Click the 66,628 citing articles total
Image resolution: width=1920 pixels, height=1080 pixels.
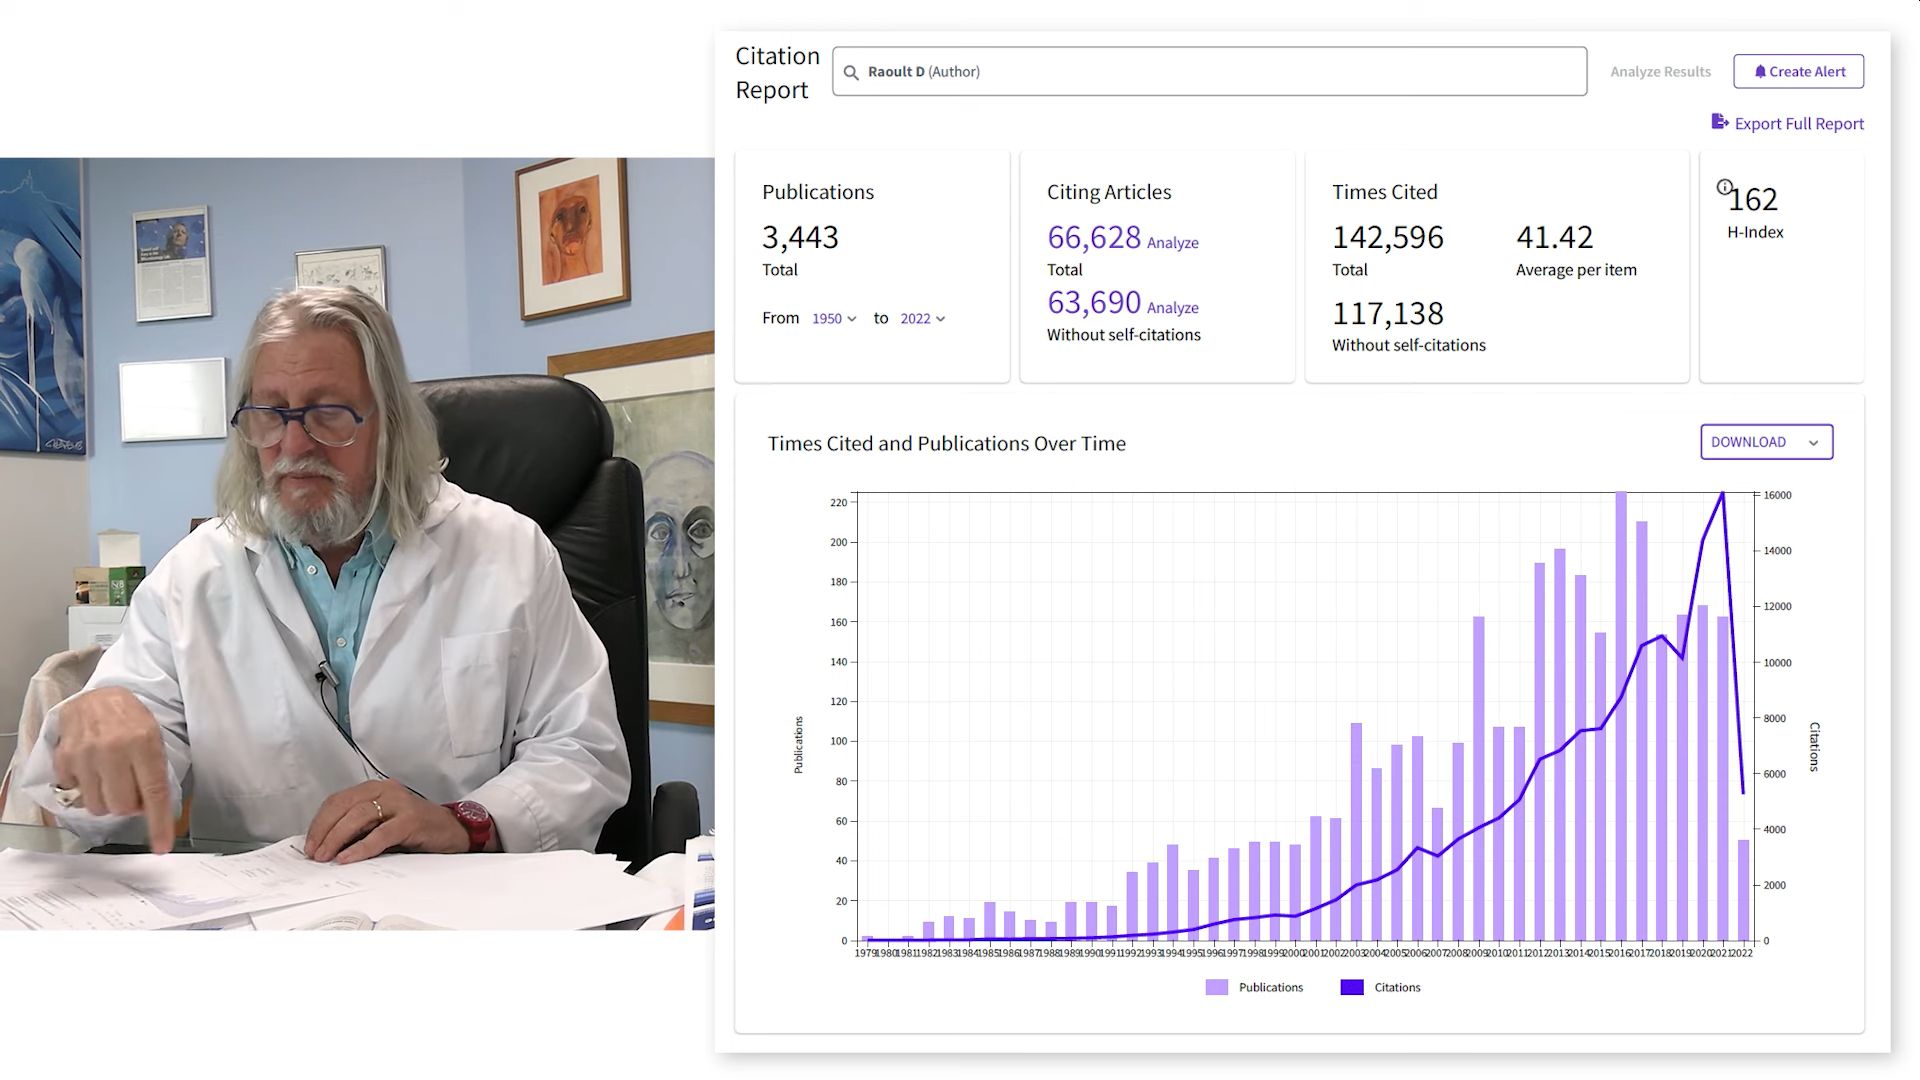coord(1093,238)
